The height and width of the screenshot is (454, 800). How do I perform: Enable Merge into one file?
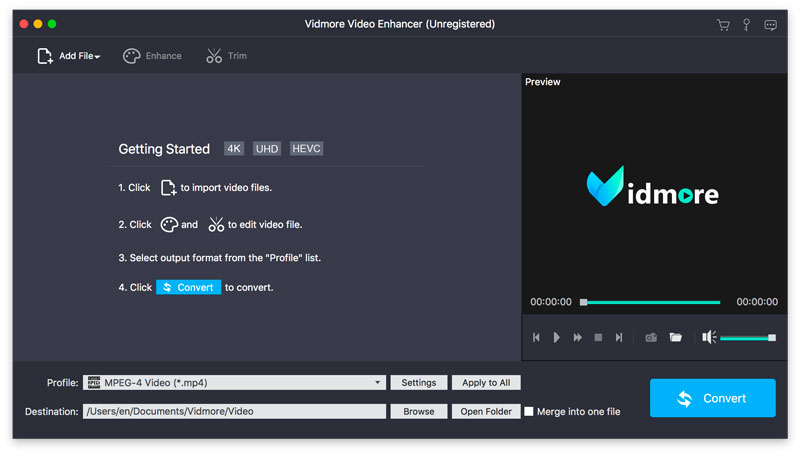[529, 411]
